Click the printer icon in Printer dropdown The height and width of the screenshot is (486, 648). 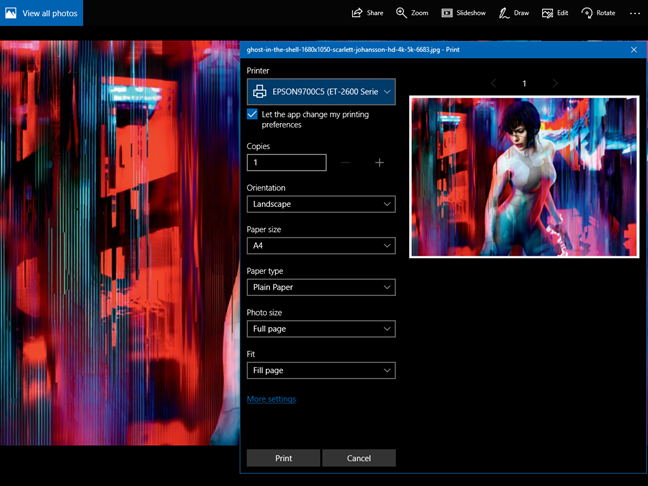tap(260, 92)
